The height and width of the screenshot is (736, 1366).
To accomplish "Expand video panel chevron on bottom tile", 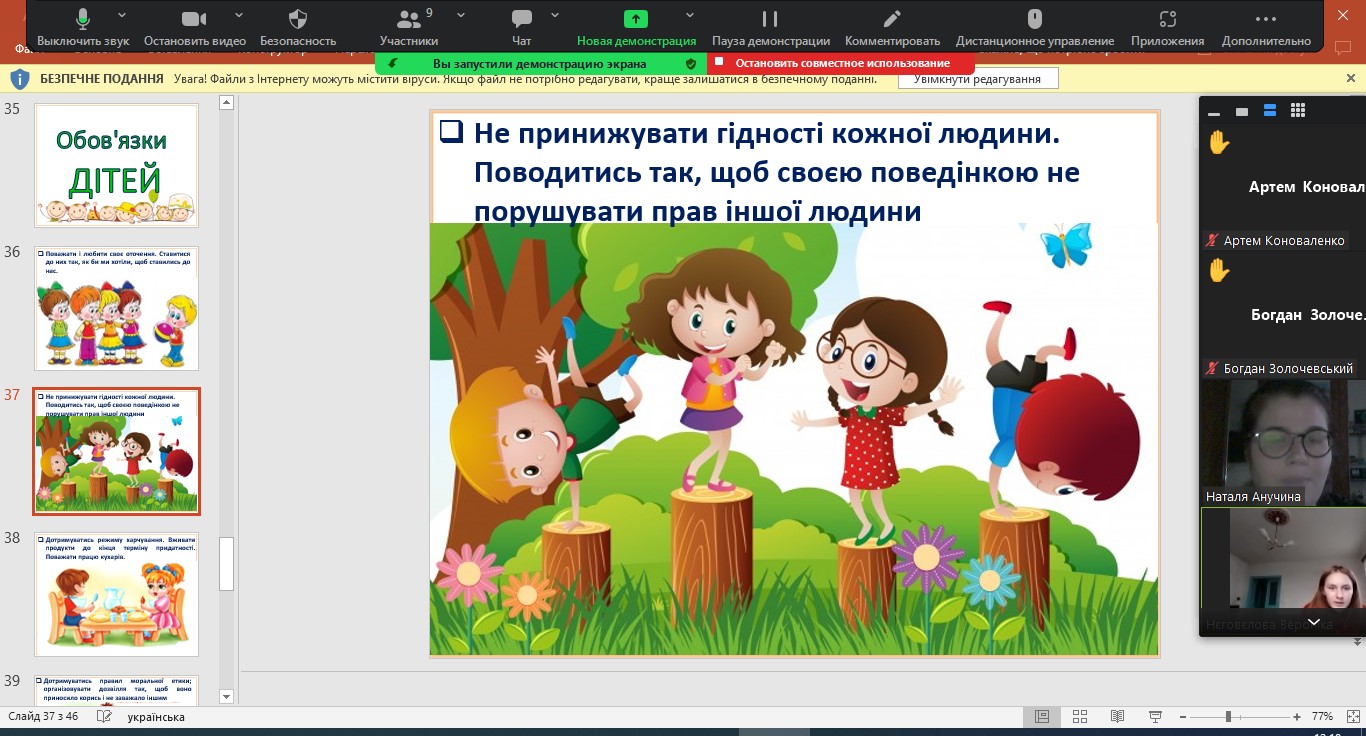I will click(1313, 621).
